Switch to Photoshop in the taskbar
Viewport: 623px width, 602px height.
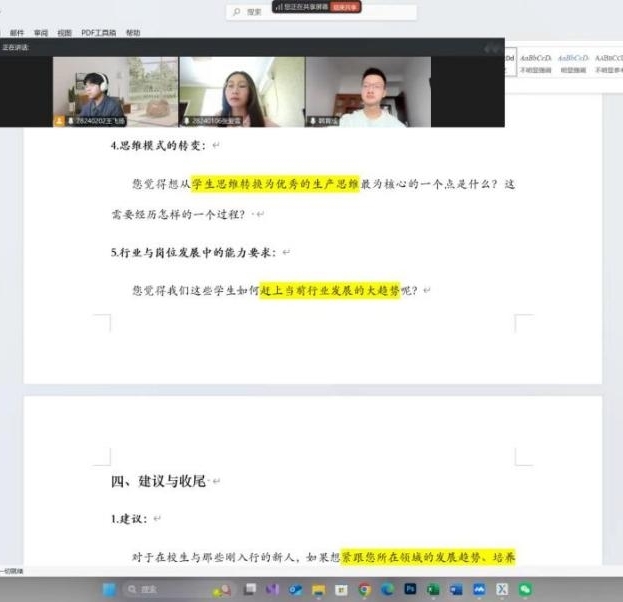[410, 590]
